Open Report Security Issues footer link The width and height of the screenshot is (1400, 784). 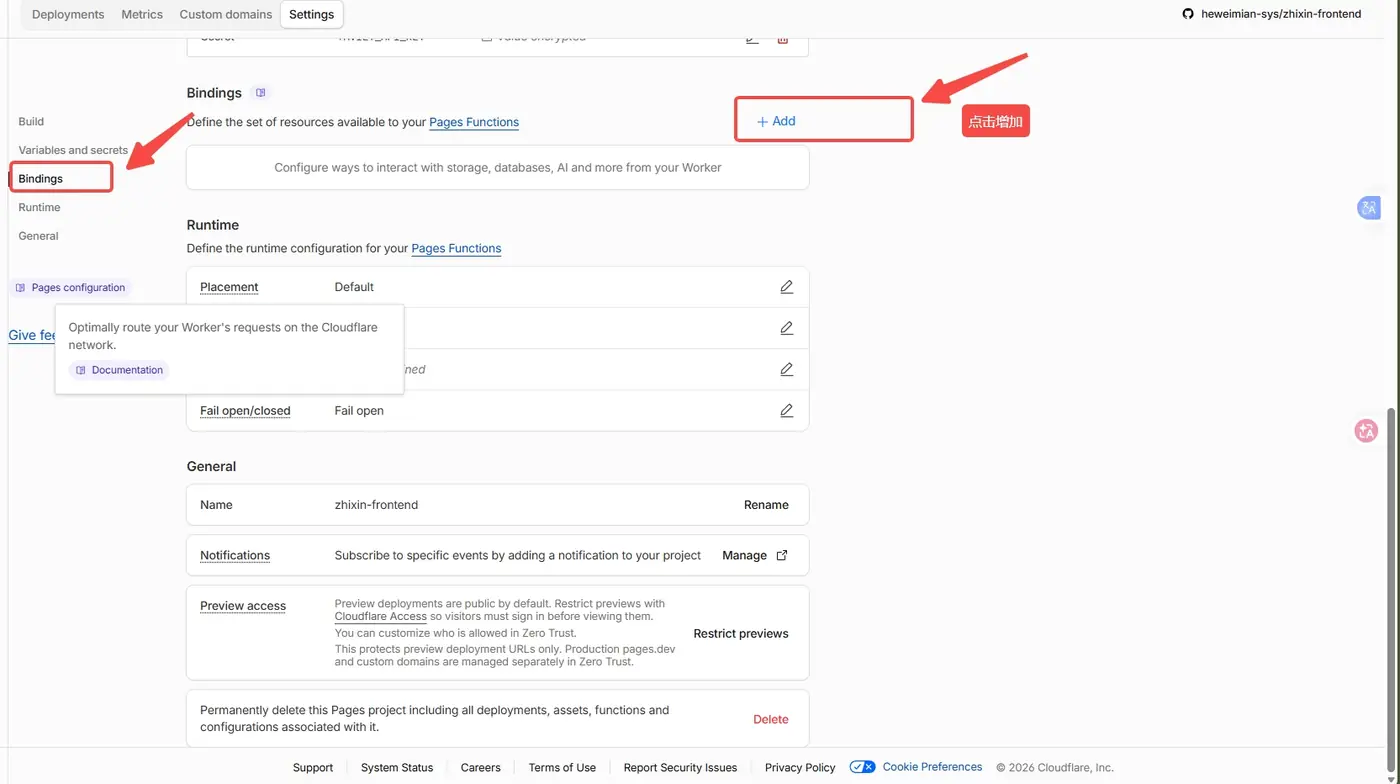[680, 768]
